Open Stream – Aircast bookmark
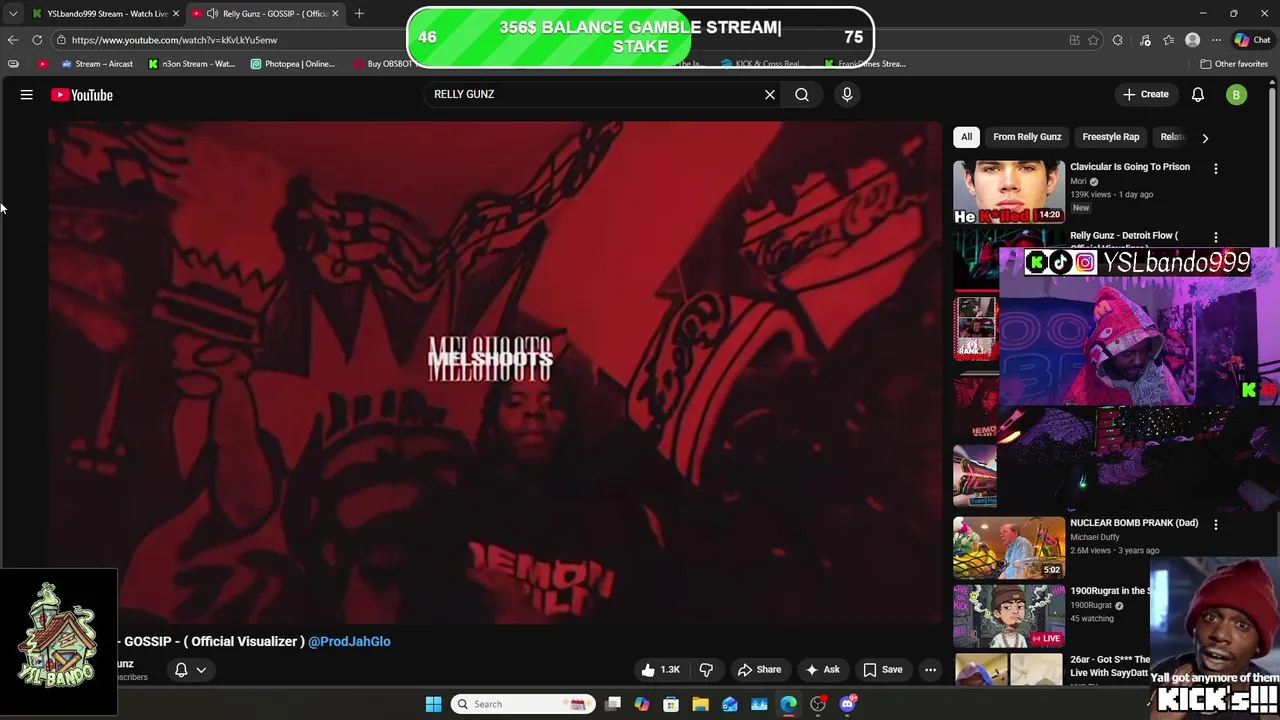This screenshot has width=1280, height=720. tap(97, 64)
